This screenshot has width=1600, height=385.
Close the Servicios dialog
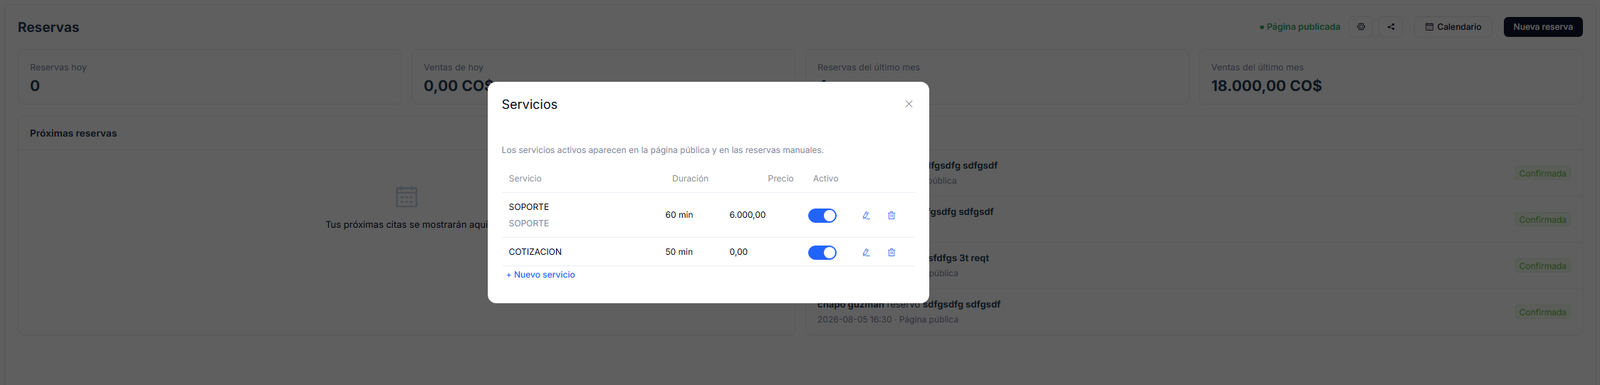[908, 104]
